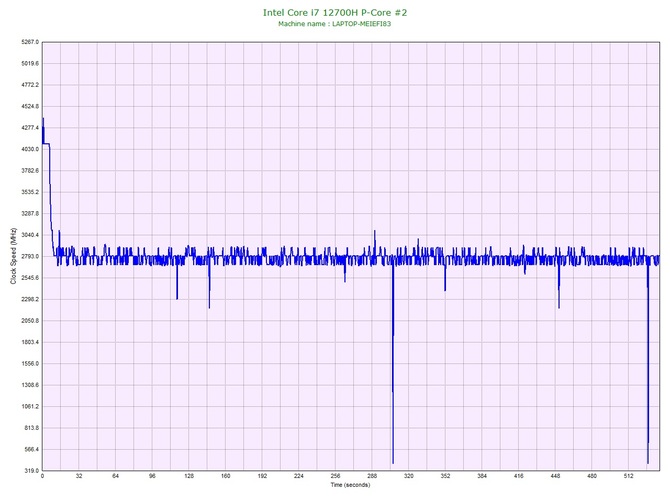Select the Y-axis value 1308.6
Screen dimensions: 670x502
pyautogui.click(x=30, y=385)
